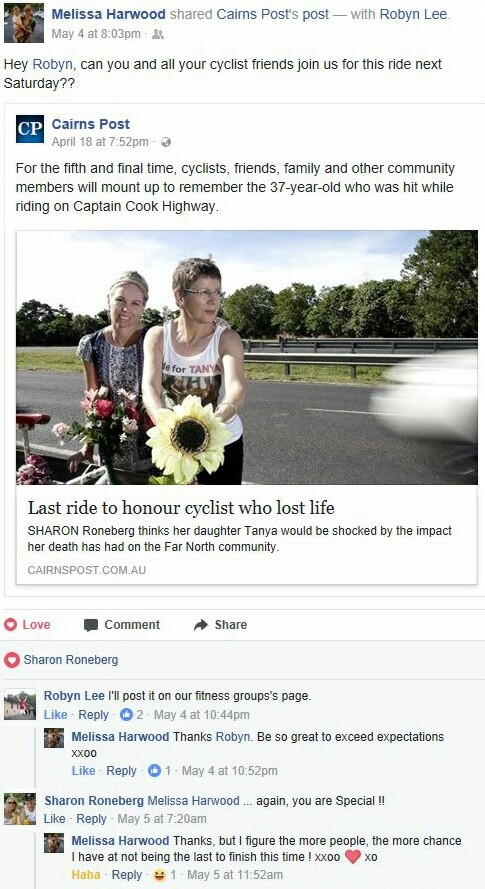This screenshot has width=485, height=889.
Task: Click the friends audience icon beside May 4 timestamp
Action: pos(158,34)
